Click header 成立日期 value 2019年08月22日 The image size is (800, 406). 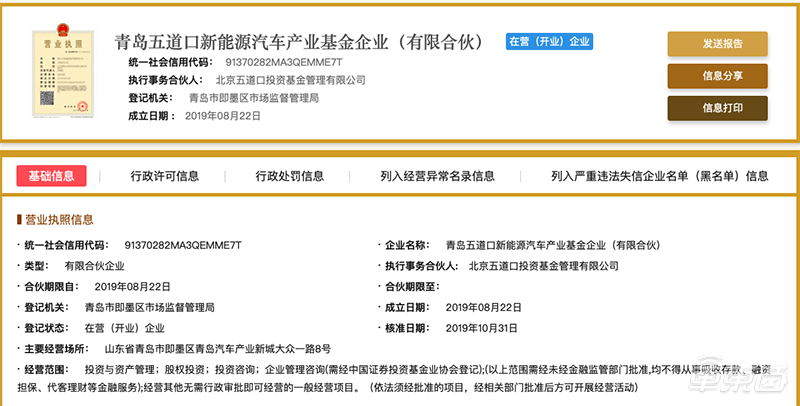(x=222, y=116)
